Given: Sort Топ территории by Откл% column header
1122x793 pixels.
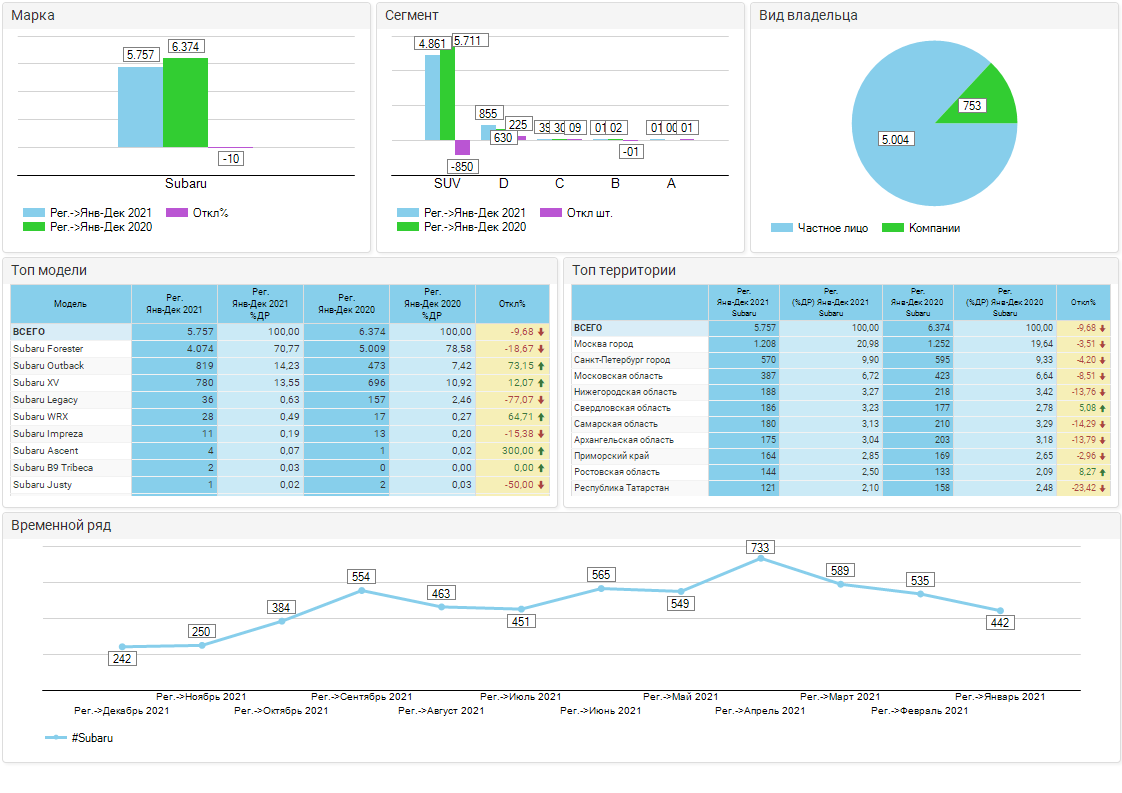Looking at the screenshot, I should click(1083, 303).
